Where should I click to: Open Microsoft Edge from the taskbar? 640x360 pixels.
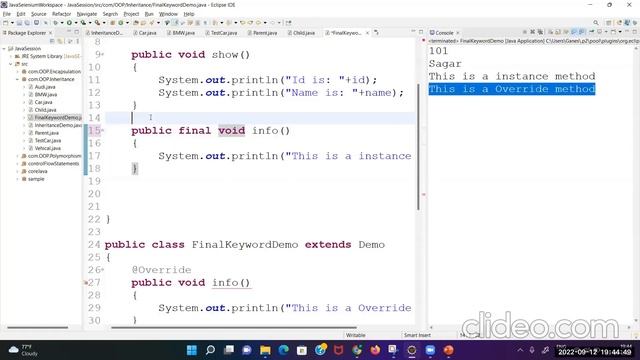point(284,350)
